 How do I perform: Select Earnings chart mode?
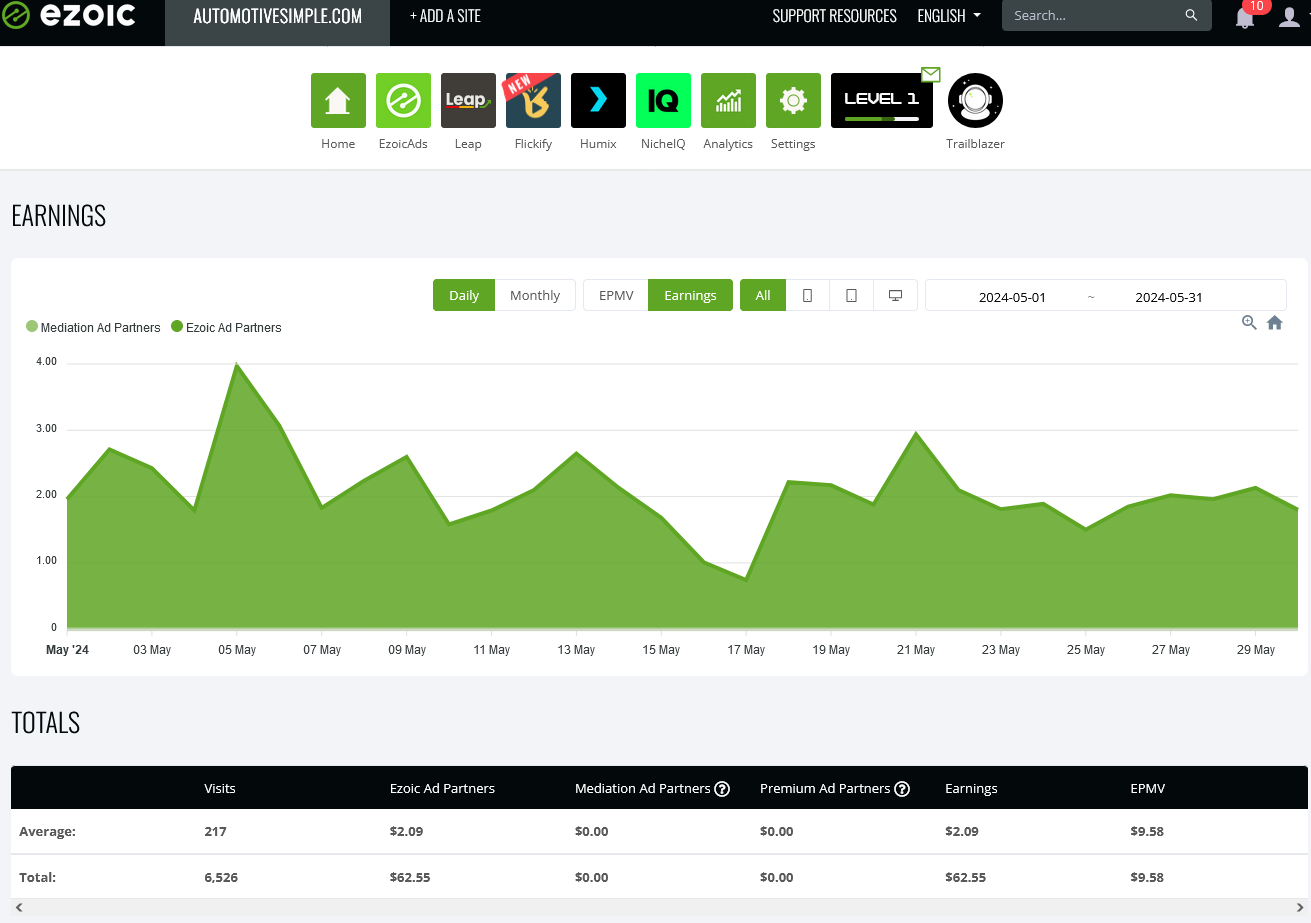tap(690, 295)
